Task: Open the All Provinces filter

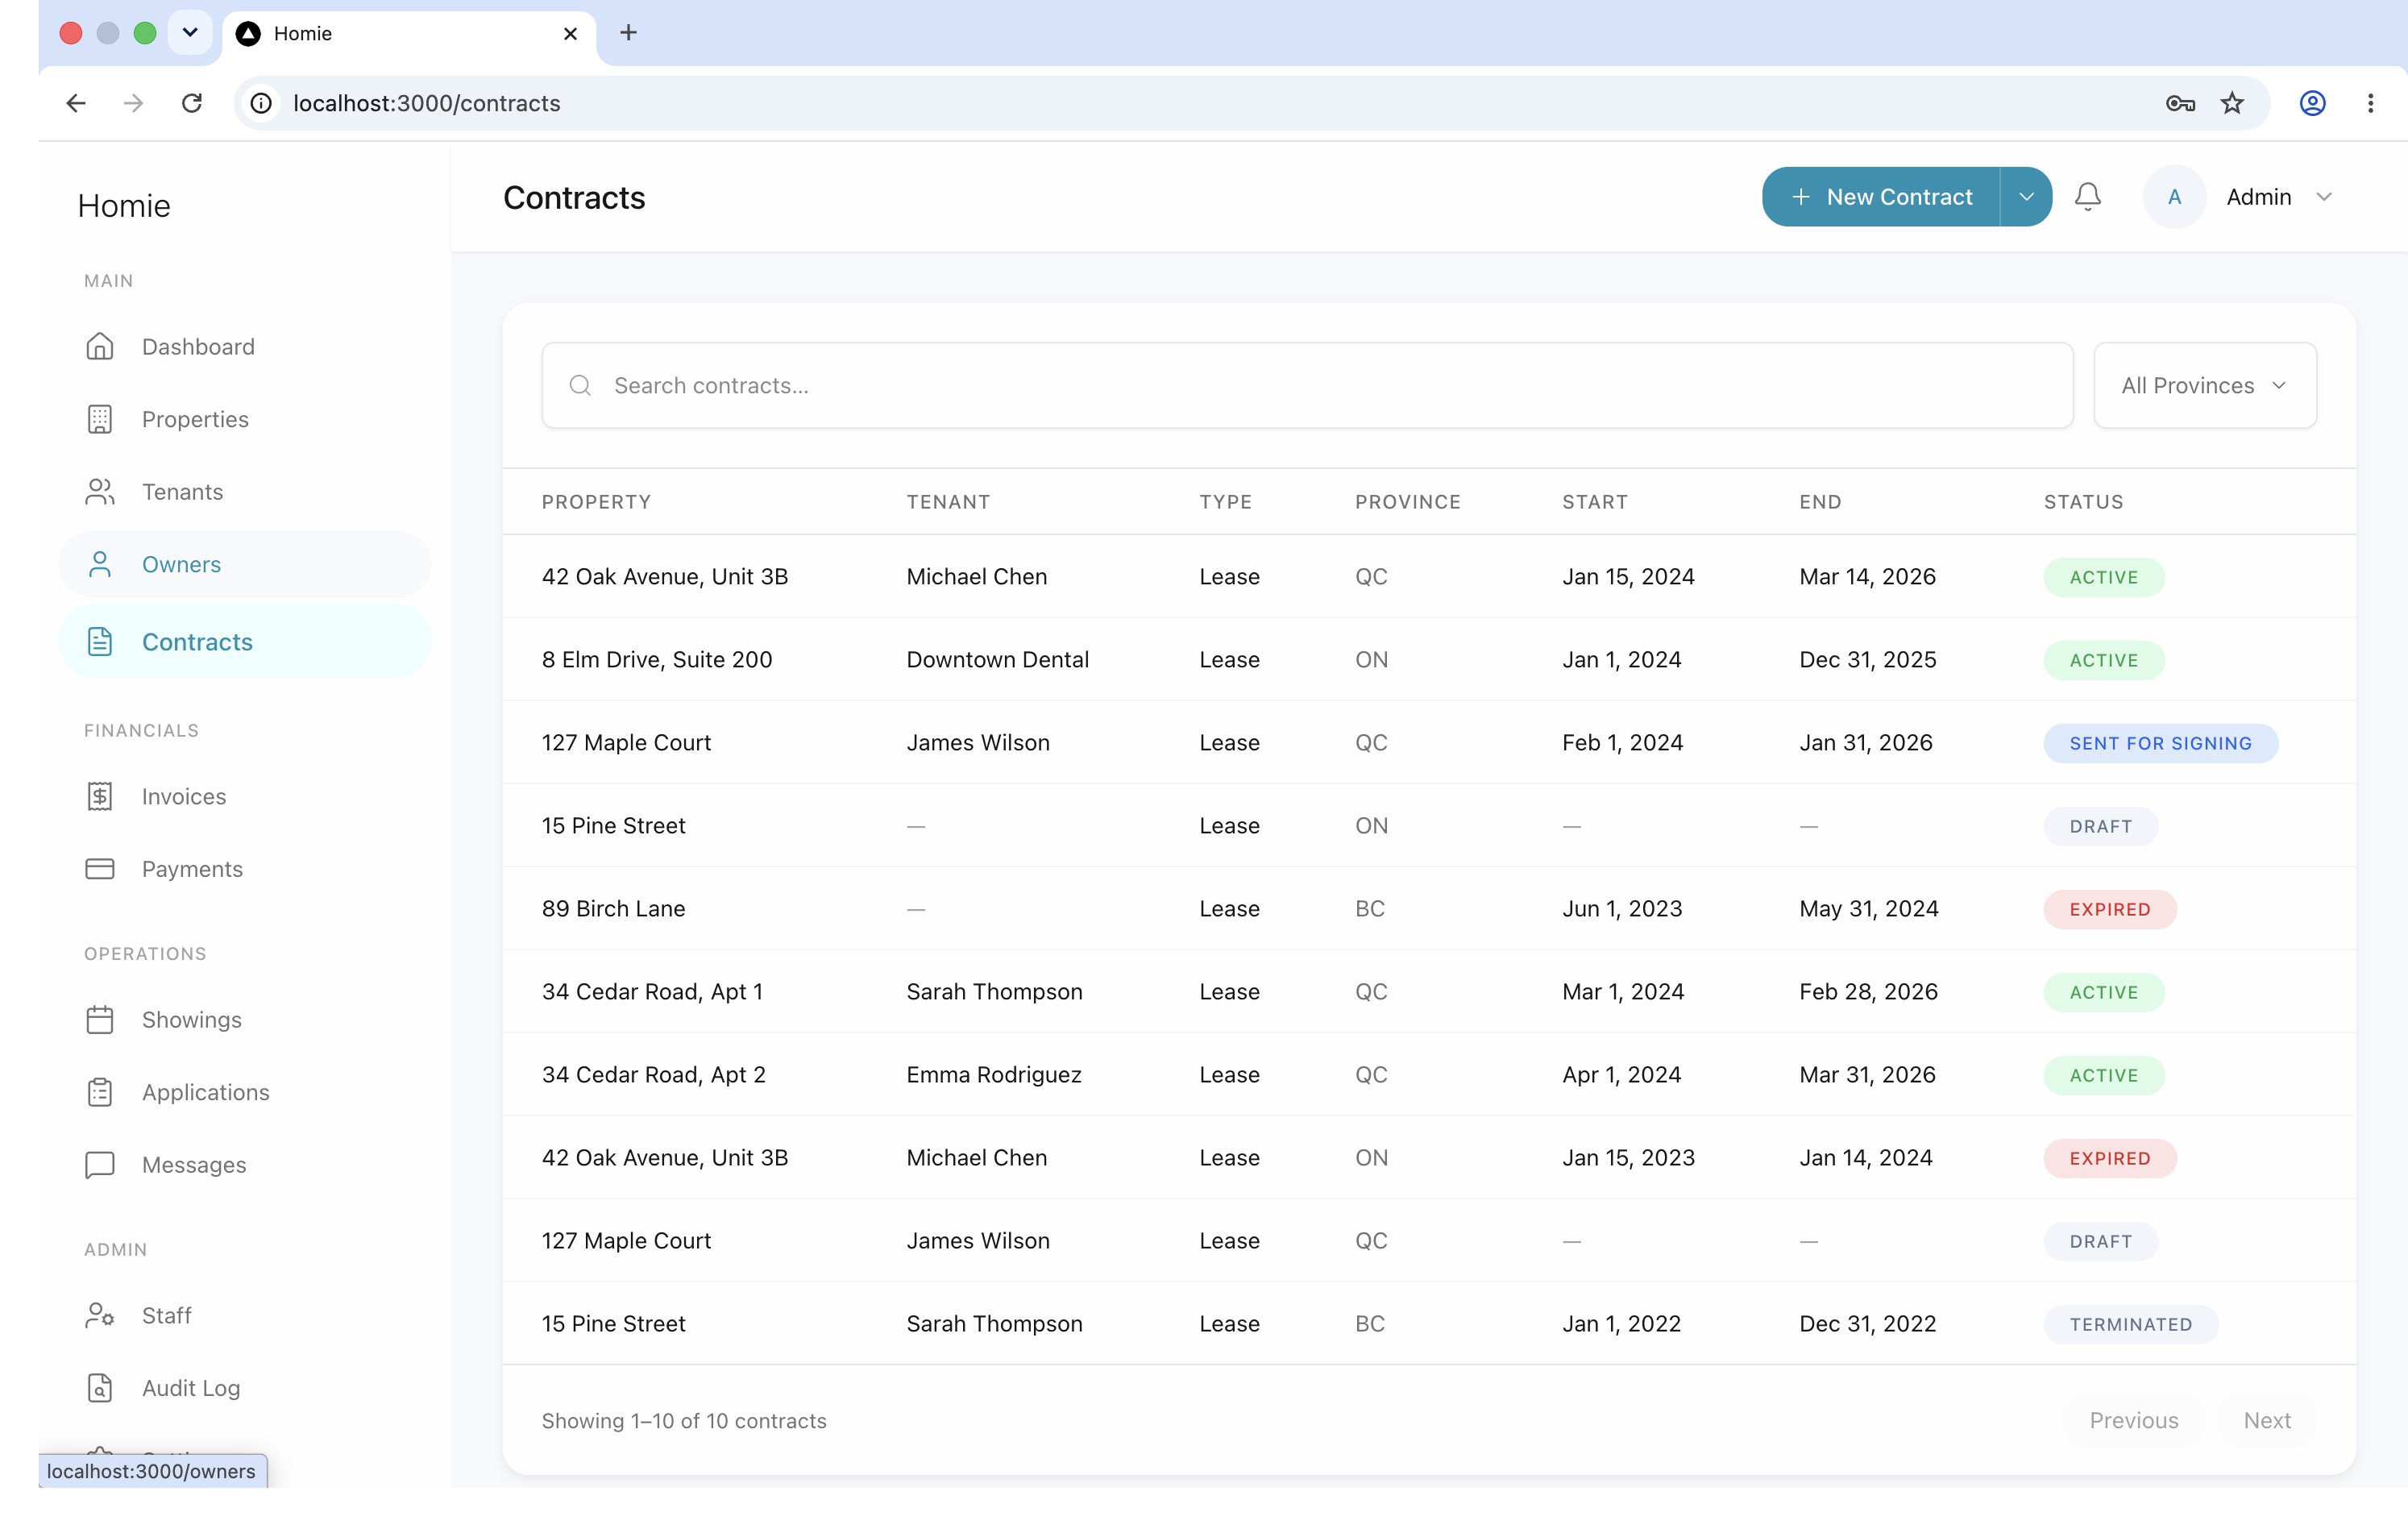Action: click(2205, 385)
